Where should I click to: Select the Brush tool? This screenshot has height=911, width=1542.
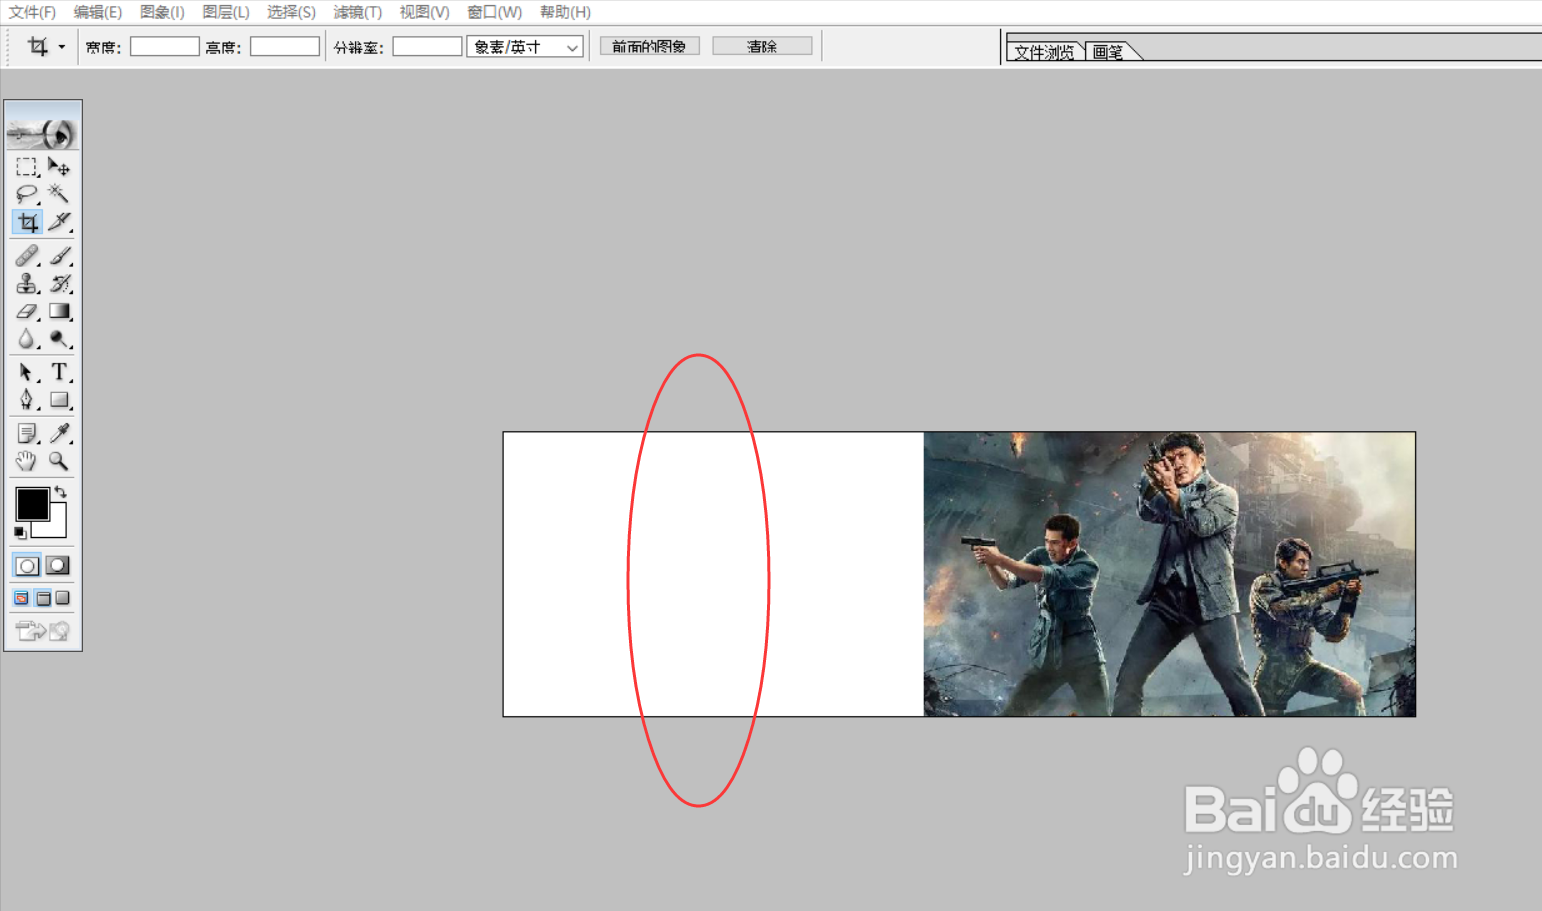click(59, 256)
